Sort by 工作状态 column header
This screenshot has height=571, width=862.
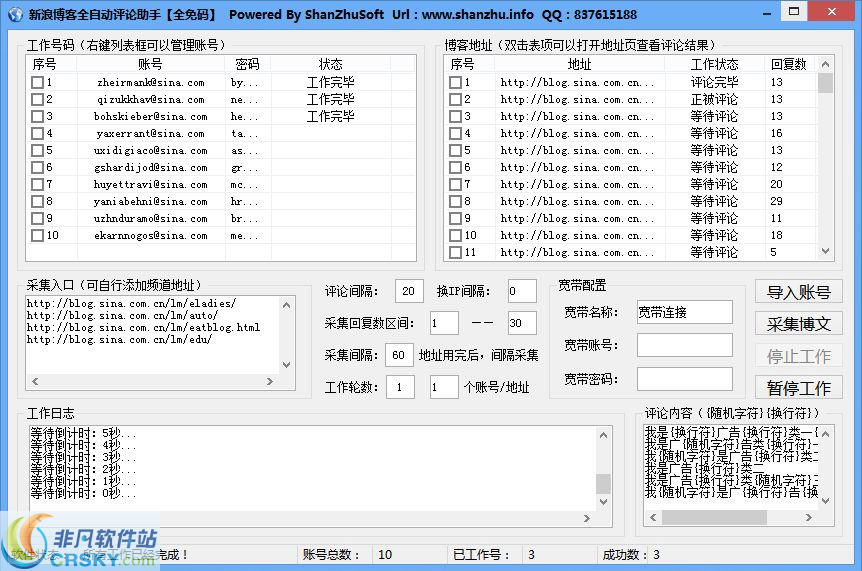pyautogui.click(x=714, y=64)
